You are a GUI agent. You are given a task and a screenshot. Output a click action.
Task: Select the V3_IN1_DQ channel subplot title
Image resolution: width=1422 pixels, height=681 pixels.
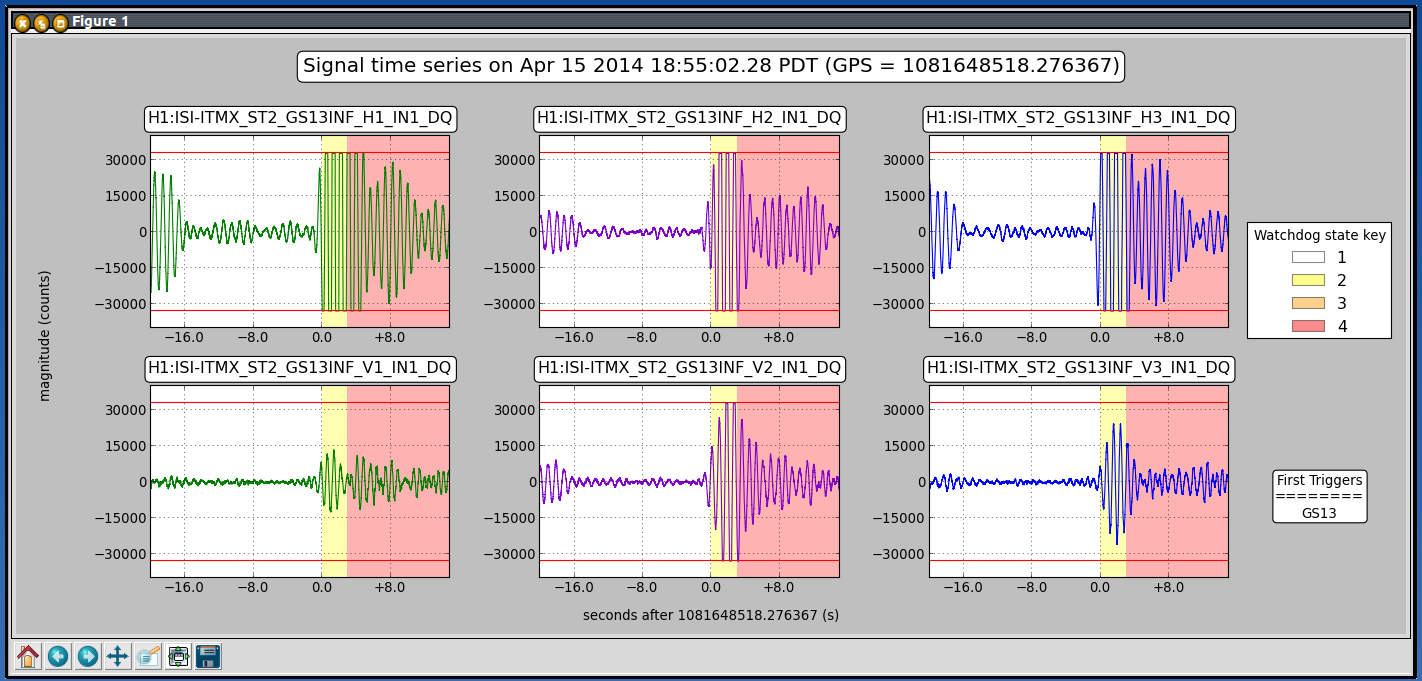pyautogui.click(x=1078, y=368)
